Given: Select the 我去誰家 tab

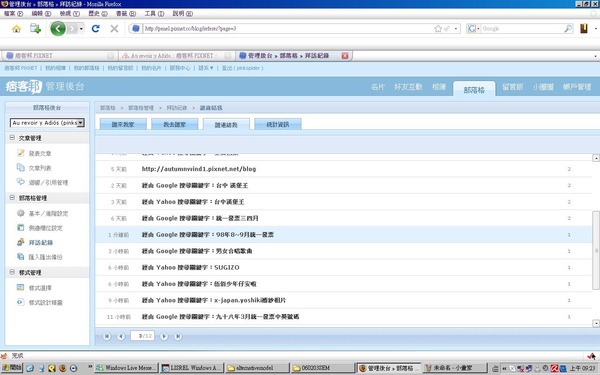Looking at the screenshot, I should pyautogui.click(x=174, y=124).
